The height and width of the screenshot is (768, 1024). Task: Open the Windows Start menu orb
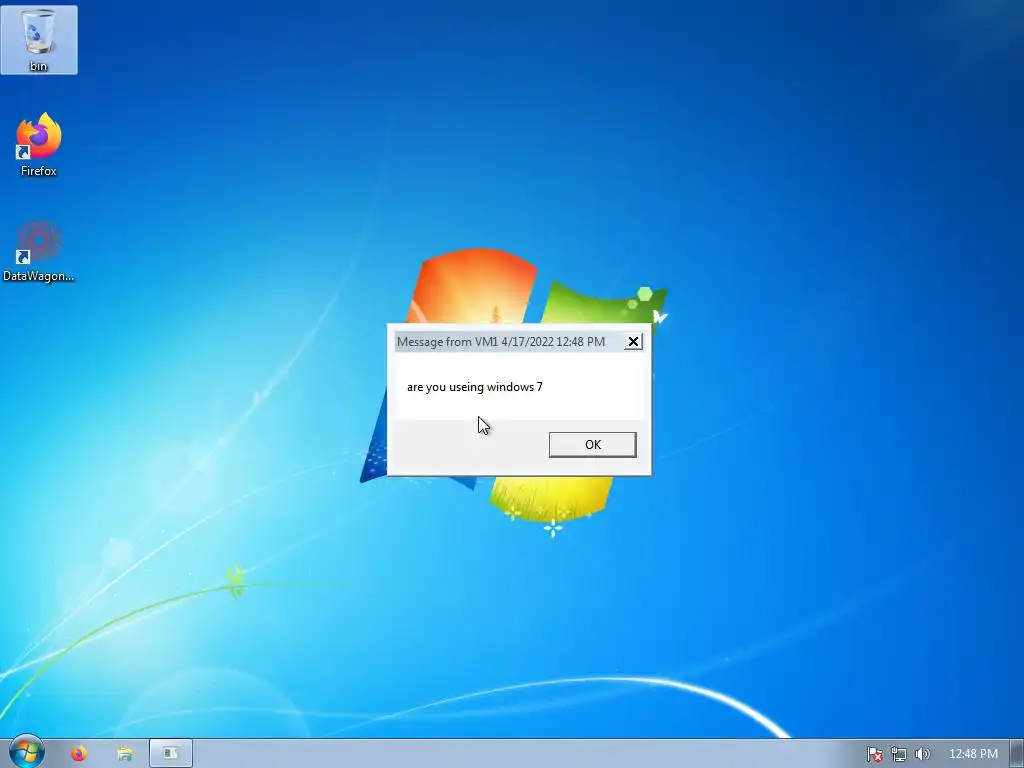[26, 752]
